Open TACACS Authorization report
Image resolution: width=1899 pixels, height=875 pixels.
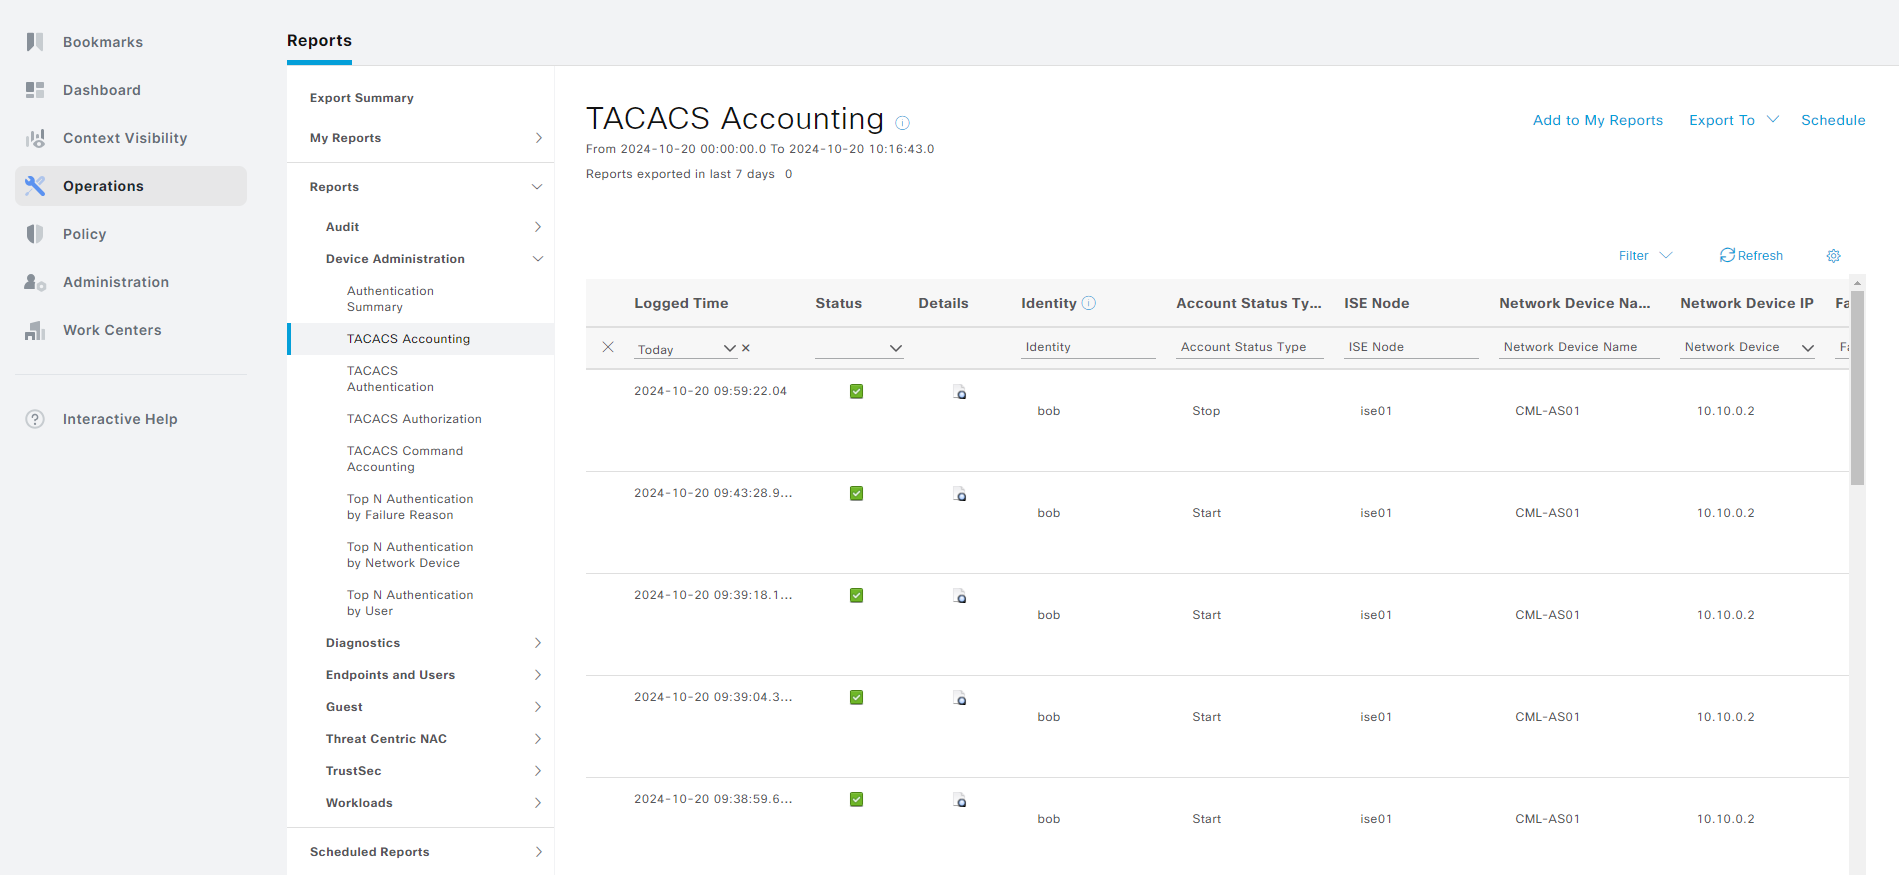(414, 419)
